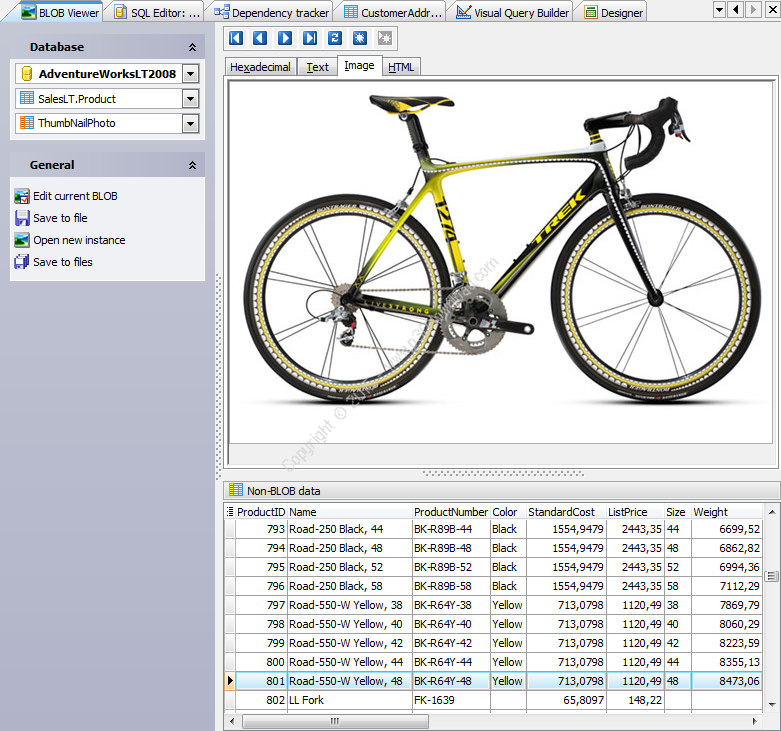
Task: Click the refresh data toolbar icon
Action: pos(335,38)
